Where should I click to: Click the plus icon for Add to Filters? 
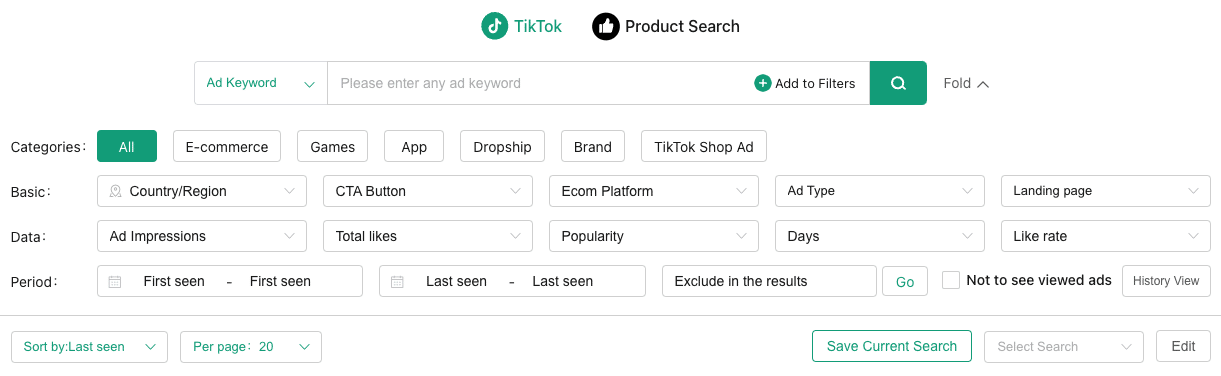pos(762,83)
